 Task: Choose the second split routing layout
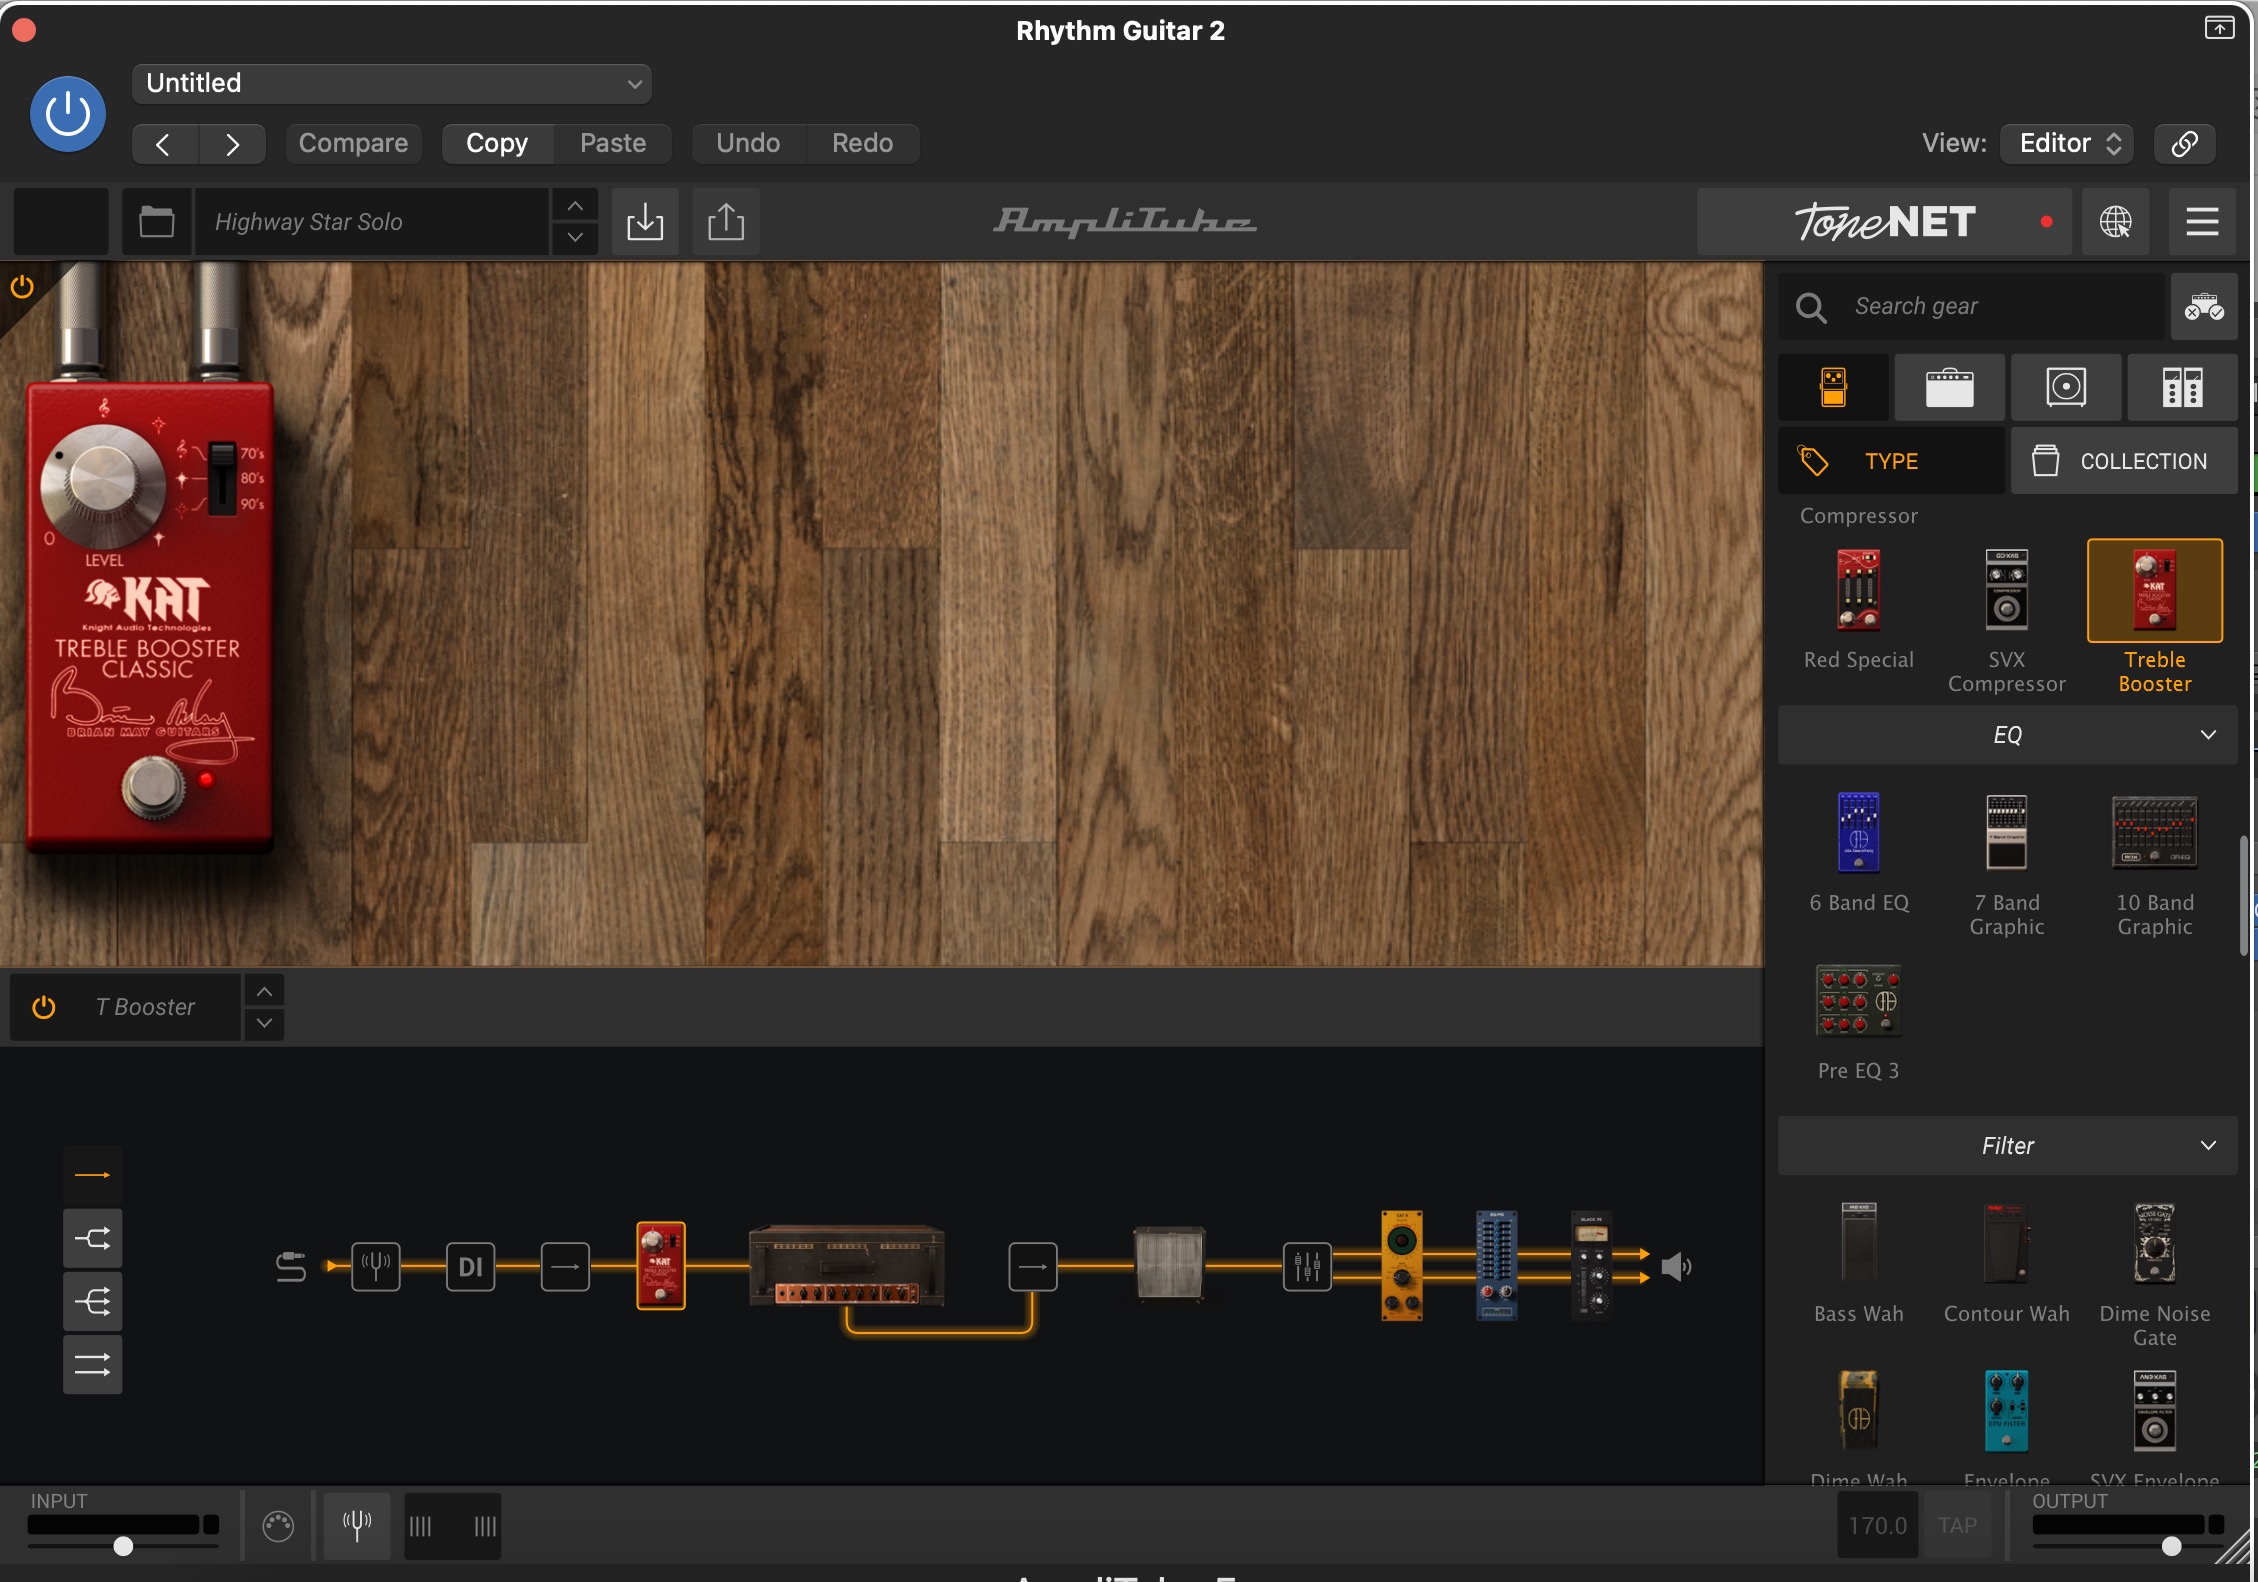point(93,1240)
